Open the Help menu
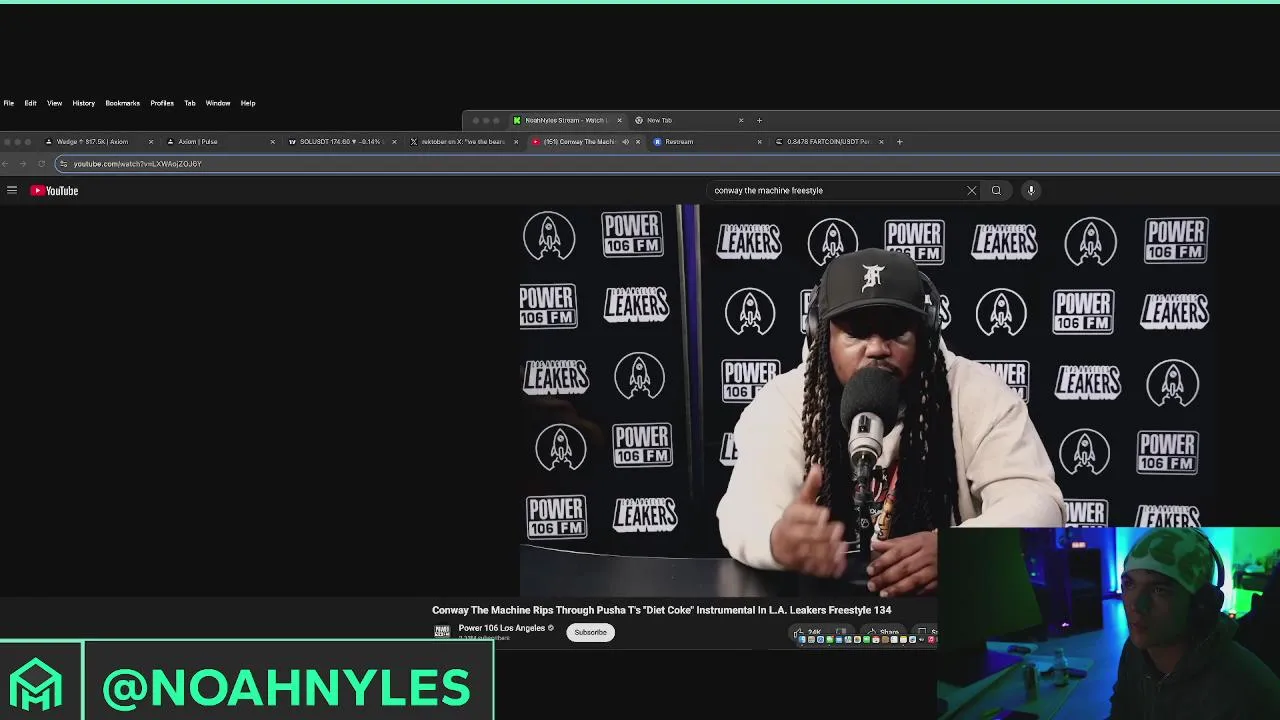 pos(247,103)
